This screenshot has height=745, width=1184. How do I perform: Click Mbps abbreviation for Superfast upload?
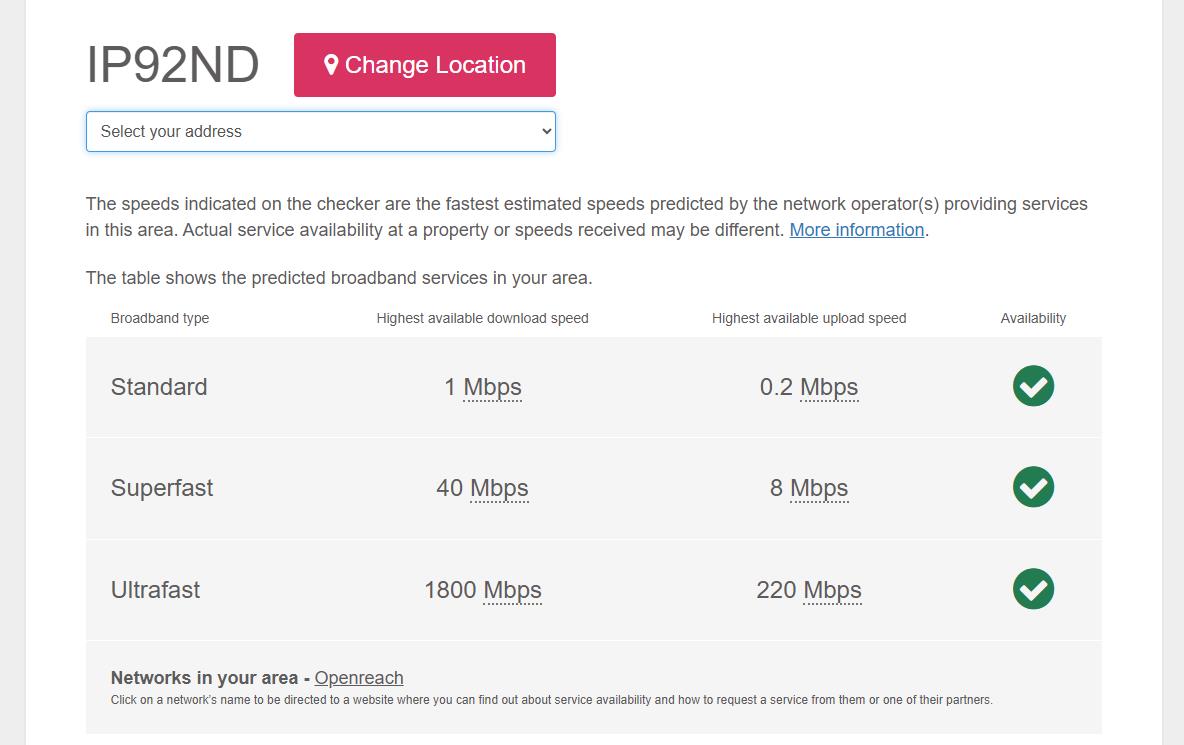819,488
